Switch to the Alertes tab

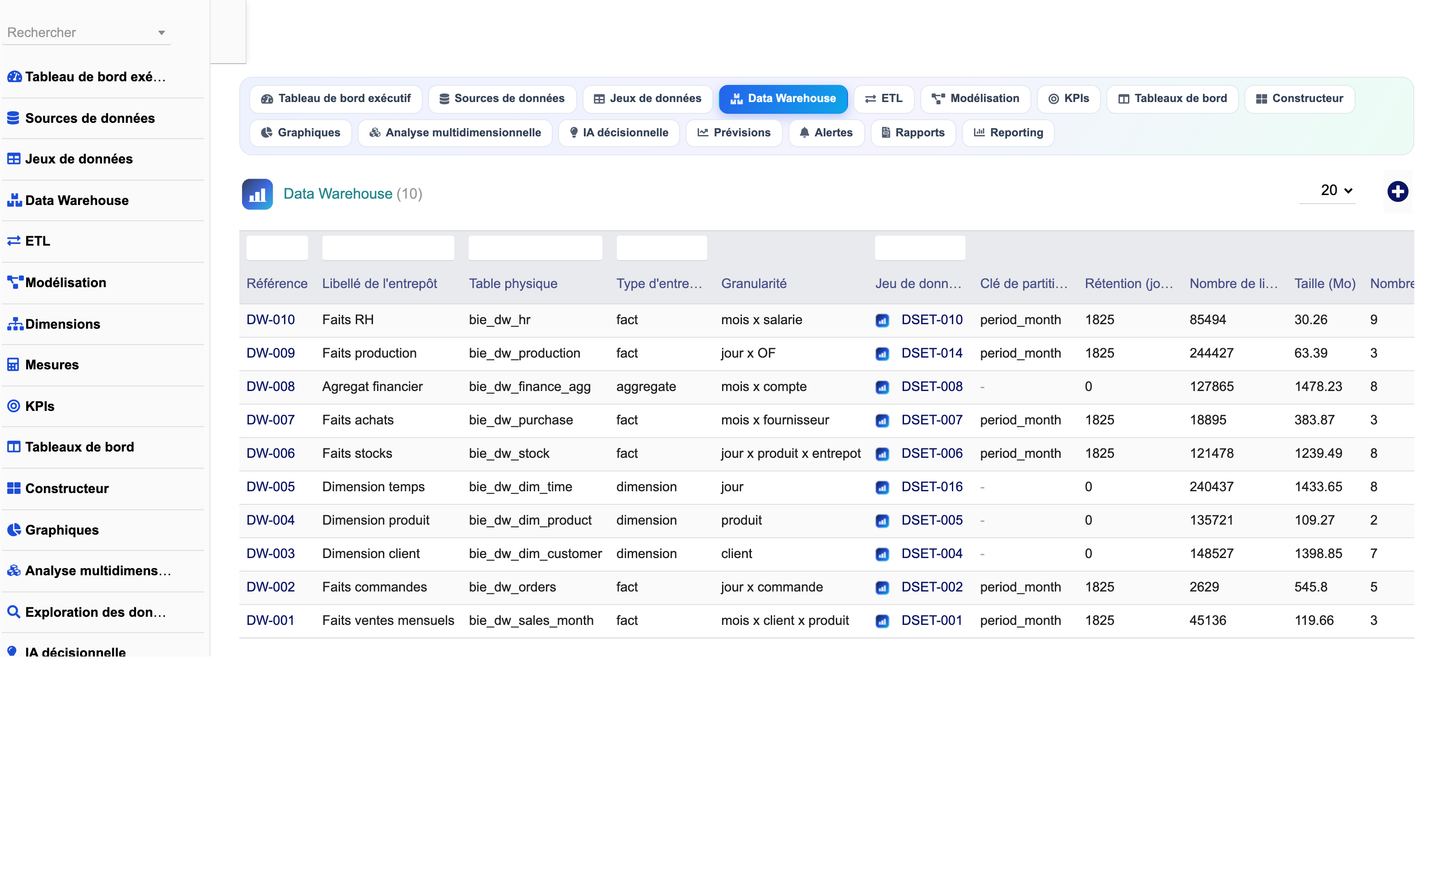(x=826, y=133)
